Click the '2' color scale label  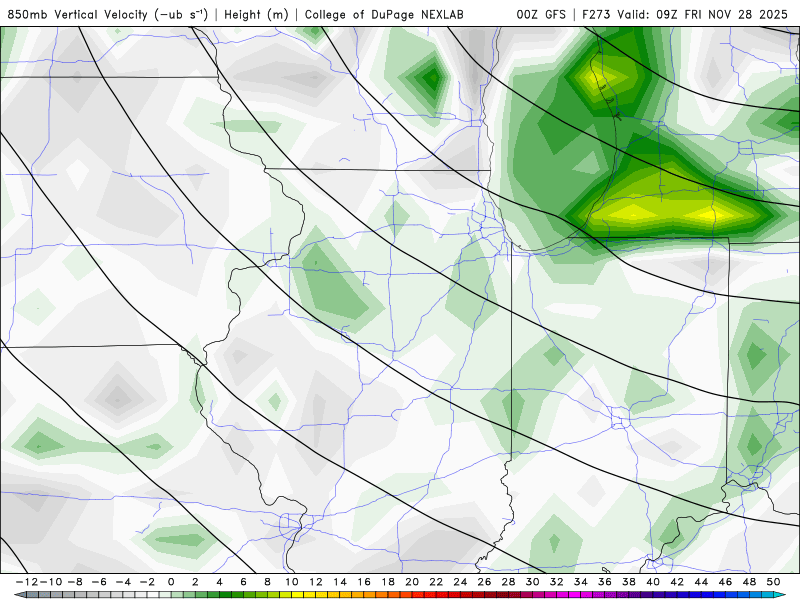coord(195,582)
